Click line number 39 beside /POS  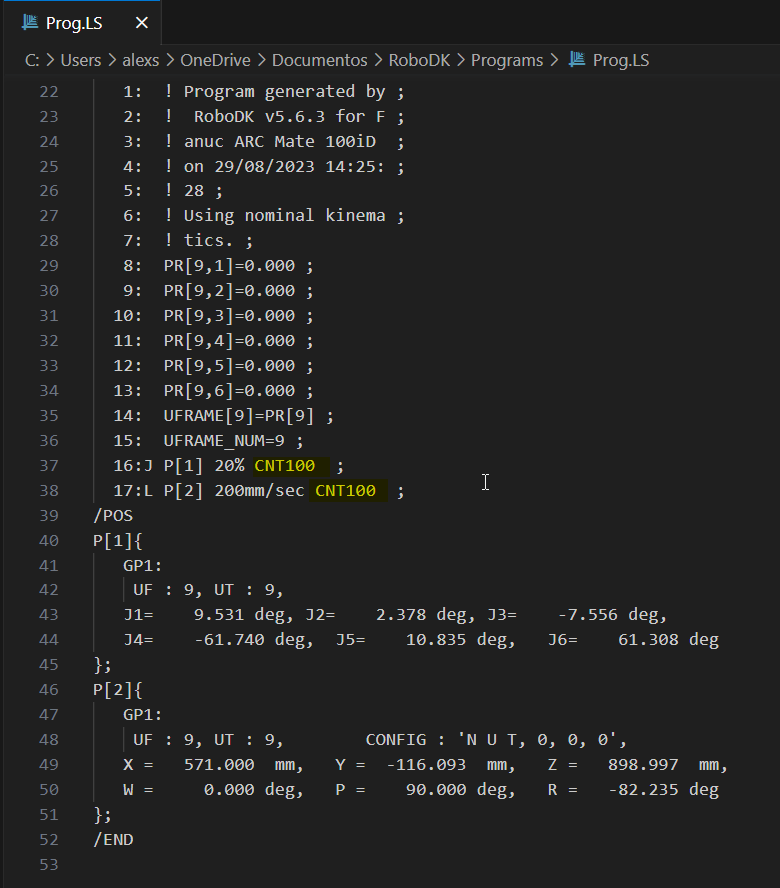tap(49, 515)
